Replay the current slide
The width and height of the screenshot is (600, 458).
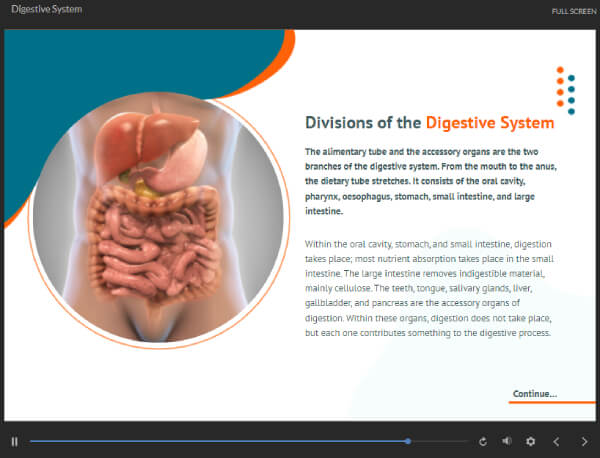click(x=483, y=441)
